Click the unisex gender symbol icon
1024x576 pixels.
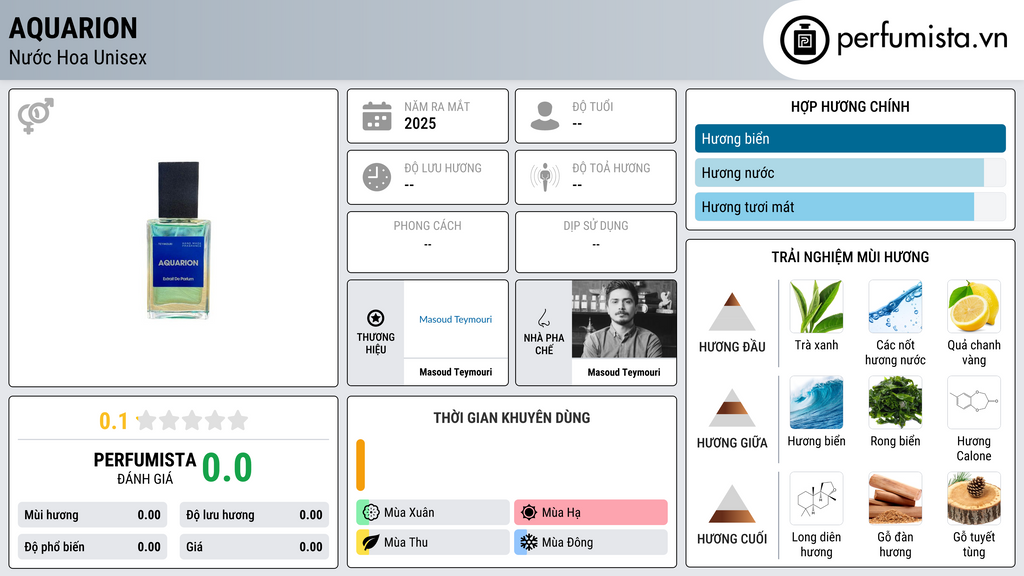[x=35, y=116]
